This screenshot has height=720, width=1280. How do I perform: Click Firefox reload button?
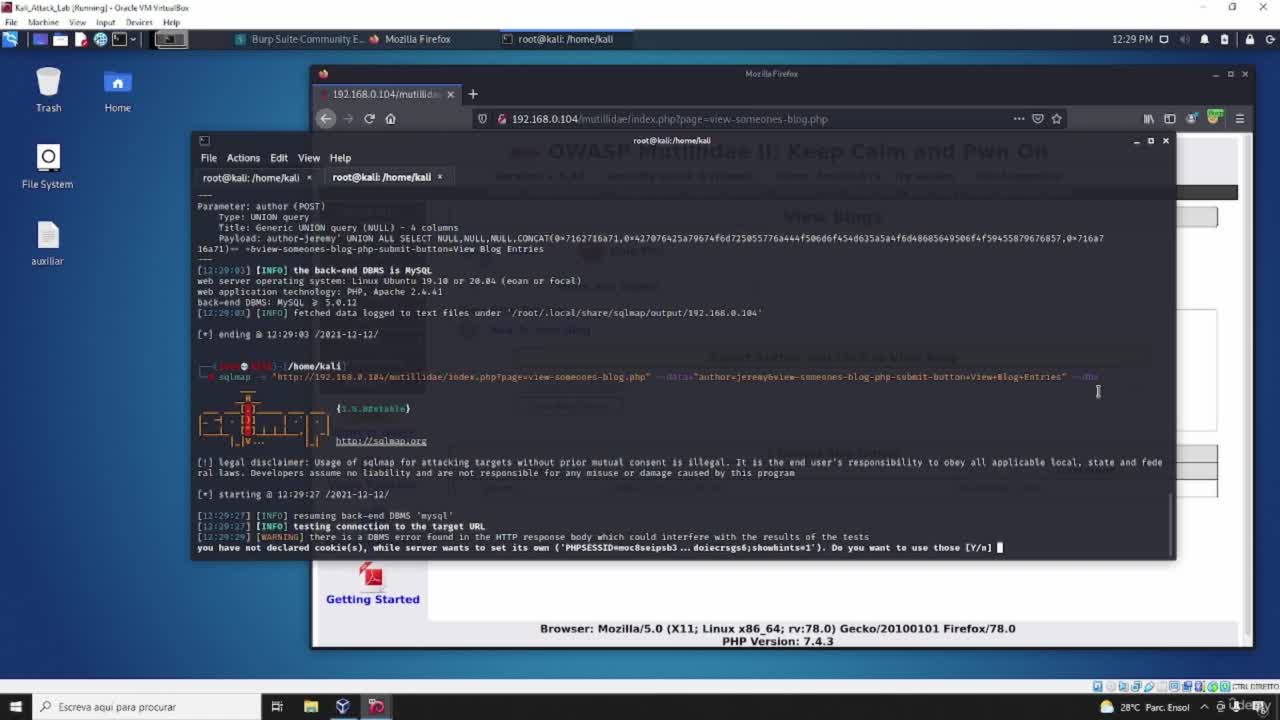coord(369,118)
